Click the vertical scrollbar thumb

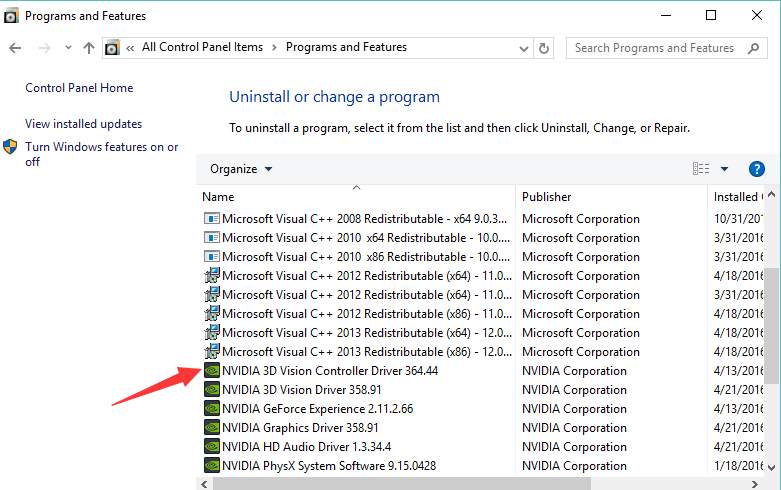coord(772,326)
